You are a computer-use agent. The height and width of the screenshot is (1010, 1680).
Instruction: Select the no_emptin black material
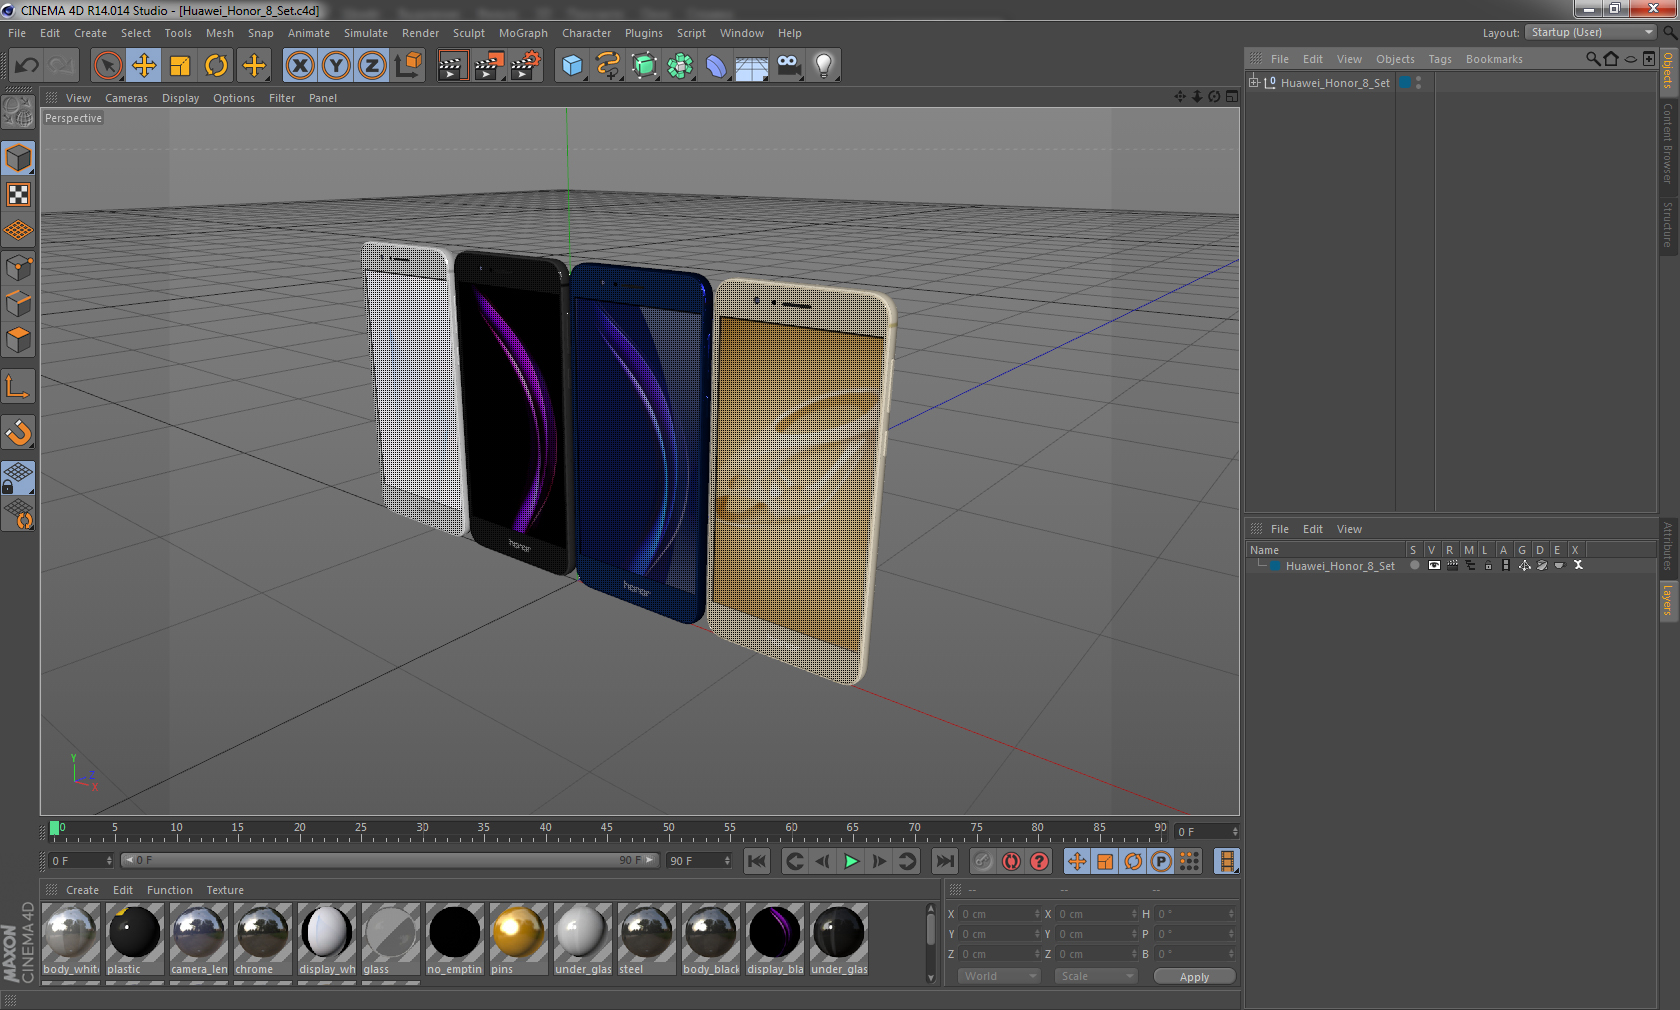click(455, 939)
